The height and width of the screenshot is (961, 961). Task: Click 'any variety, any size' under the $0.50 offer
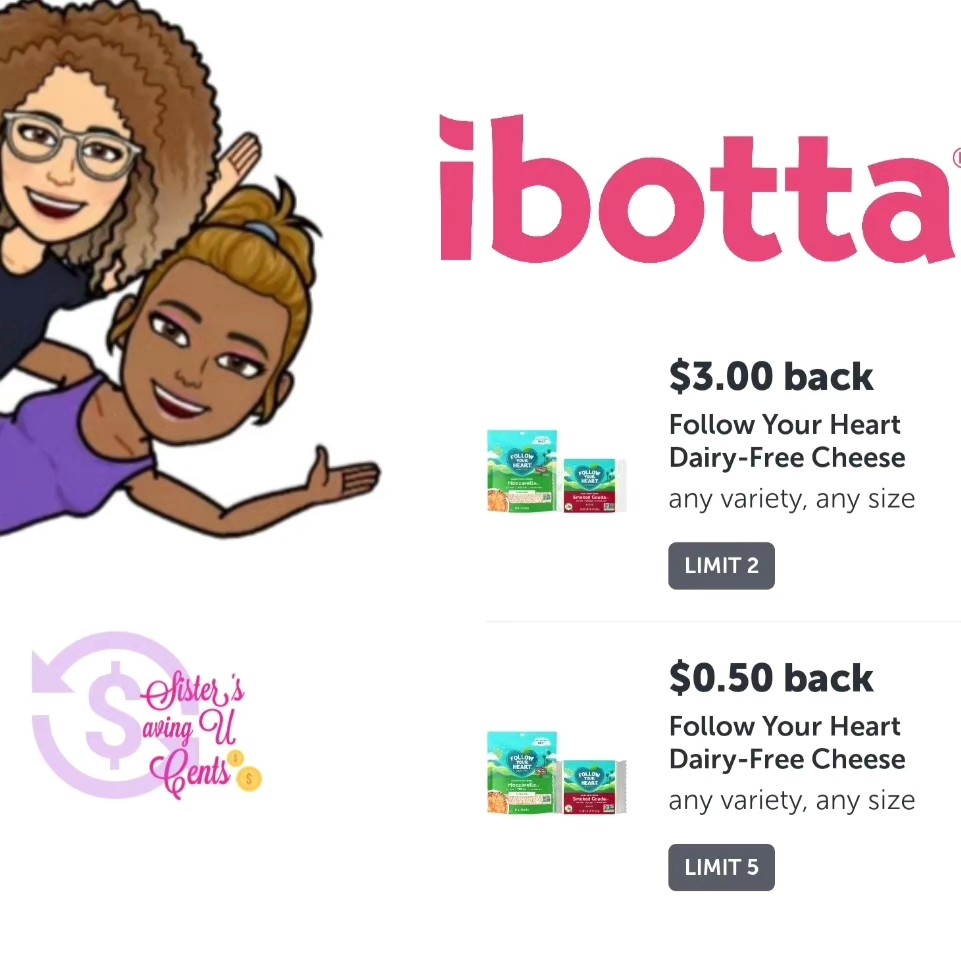[x=792, y=801]
